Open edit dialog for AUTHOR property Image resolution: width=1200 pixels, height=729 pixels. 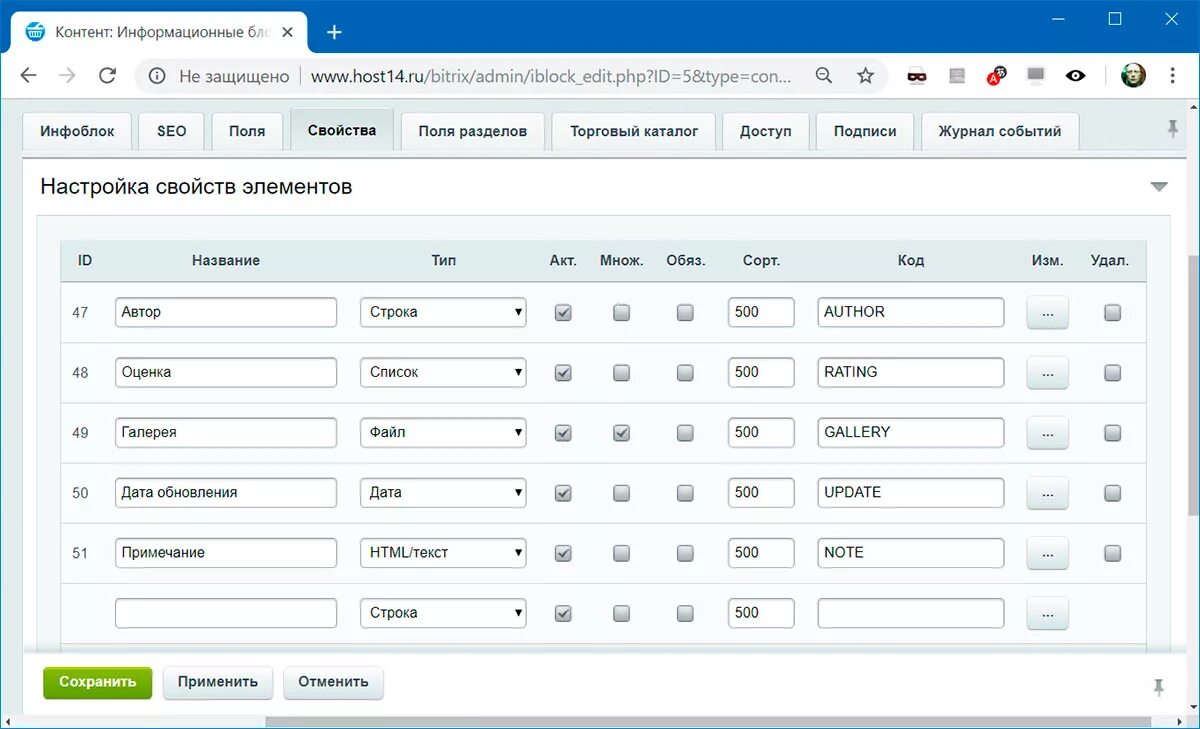[x=1047, y=313]
